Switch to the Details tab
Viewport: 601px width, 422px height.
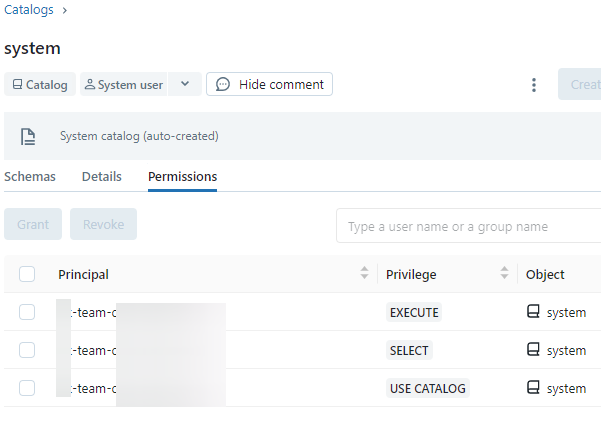click(102, 176)
